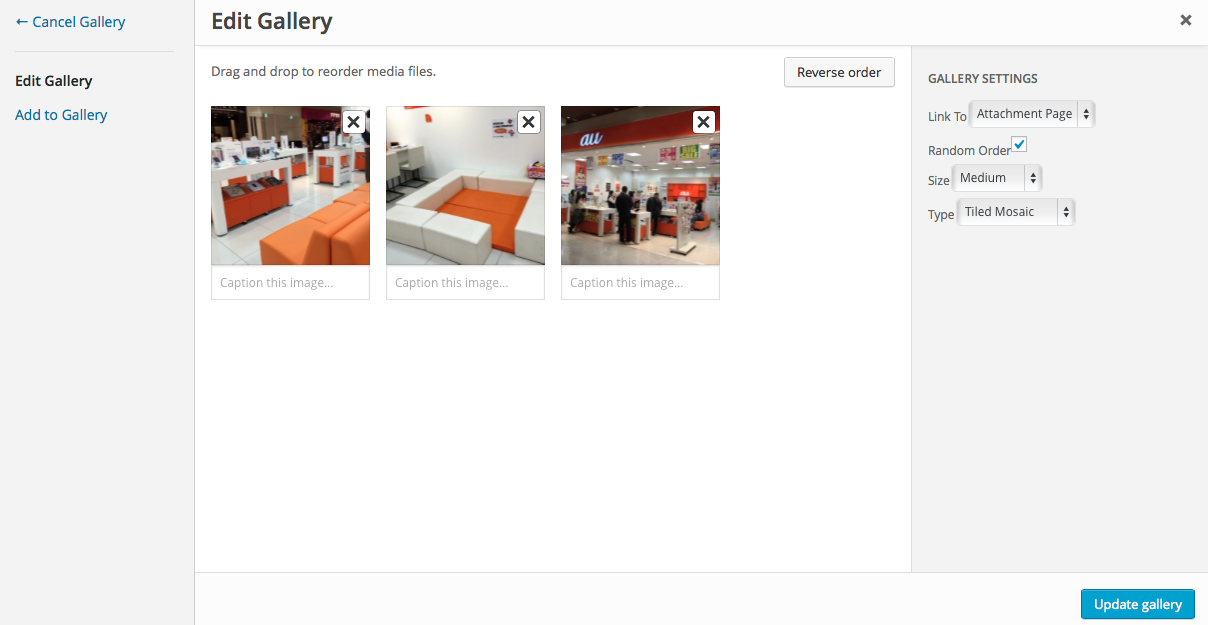Viewport: 1208px width, 625px height.
Task: Remove the first gallery image with its X icon
Action: tap(354, 122)
